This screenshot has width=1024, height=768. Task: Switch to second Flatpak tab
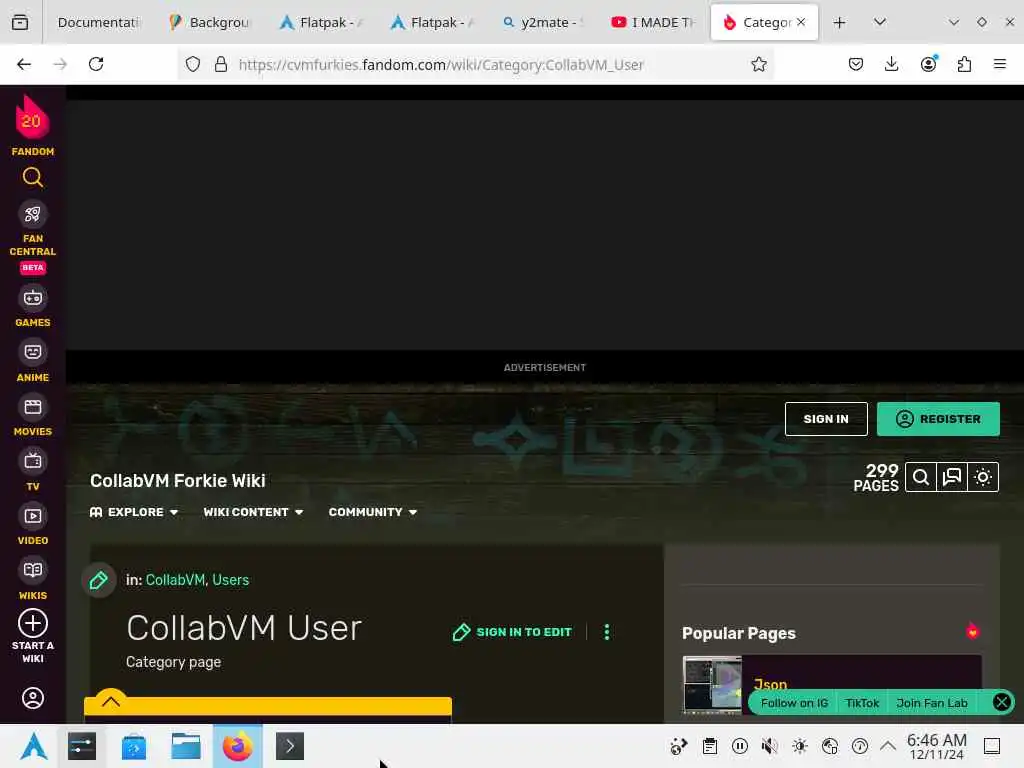tap(432, 22)
